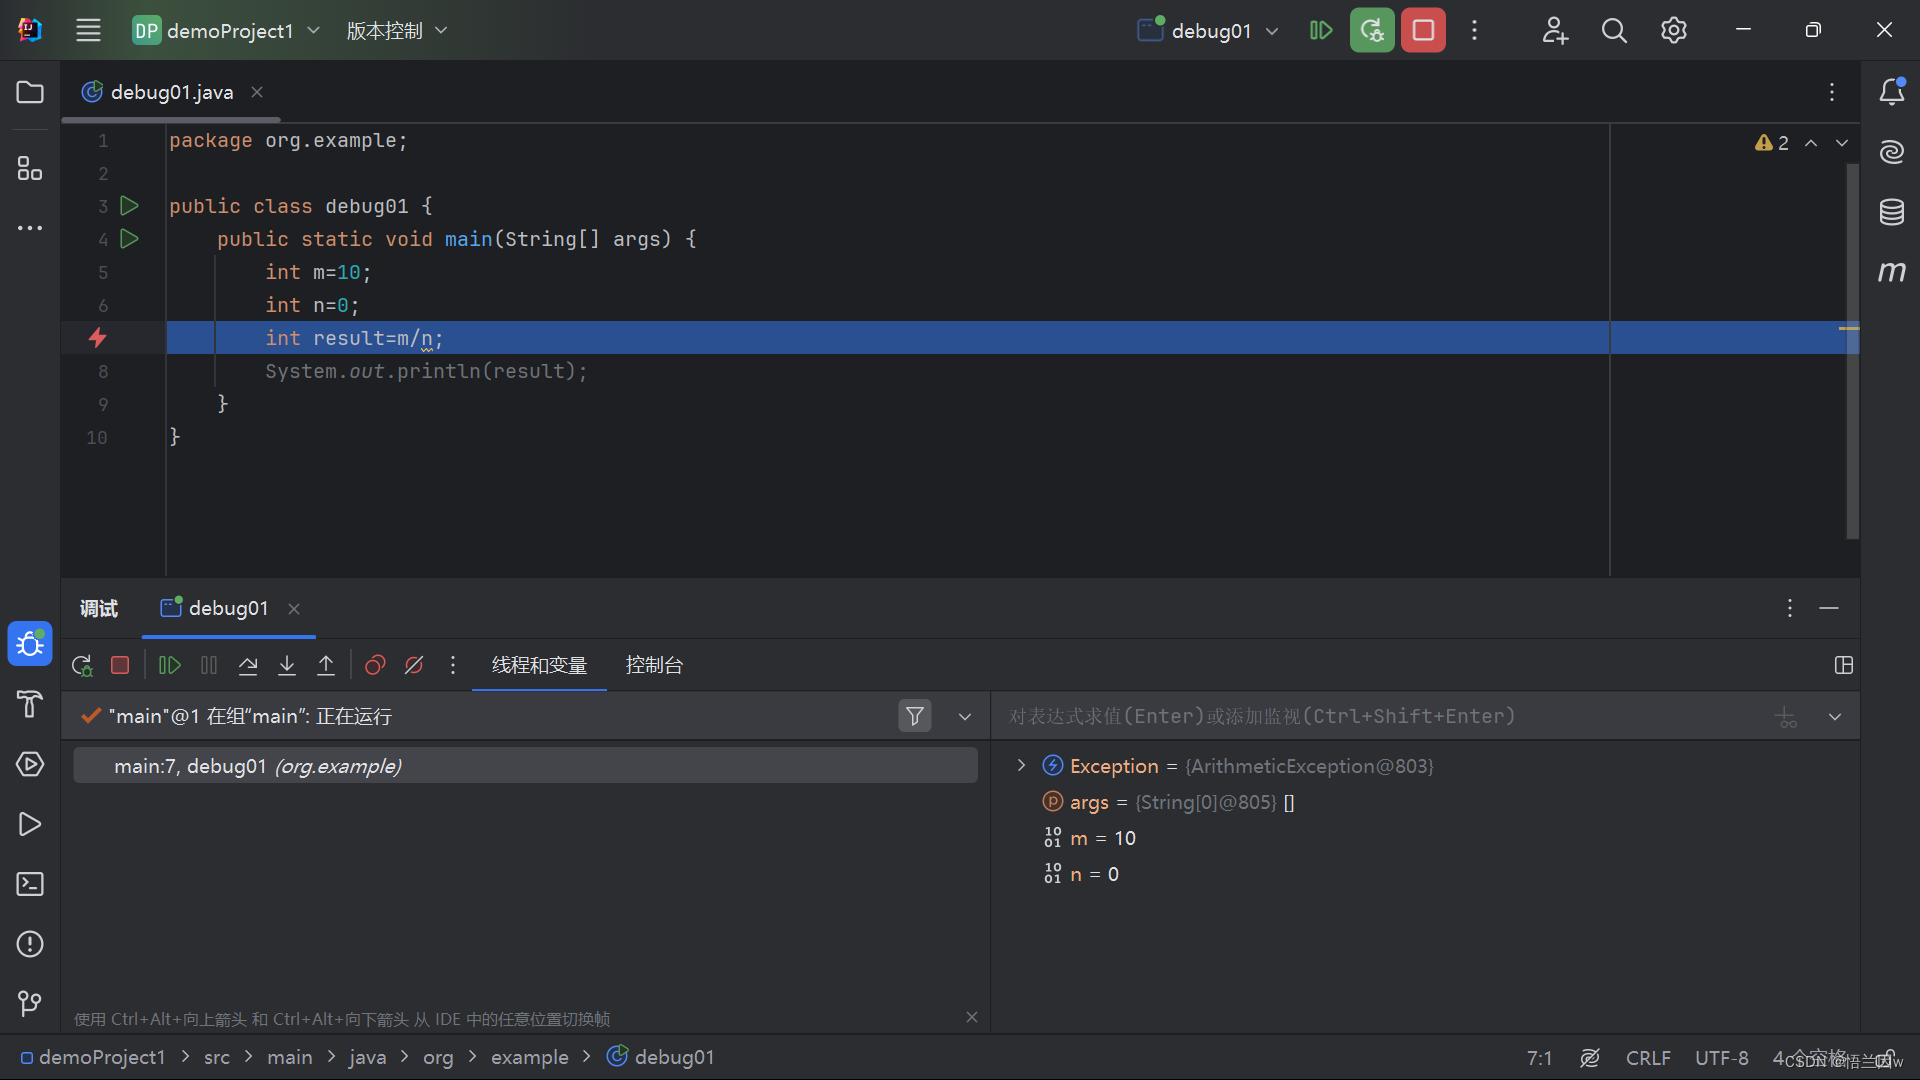Open Code With Me user icon
The image size is (1920, 1080).
pyautogui.click(x=1554, y=30)
